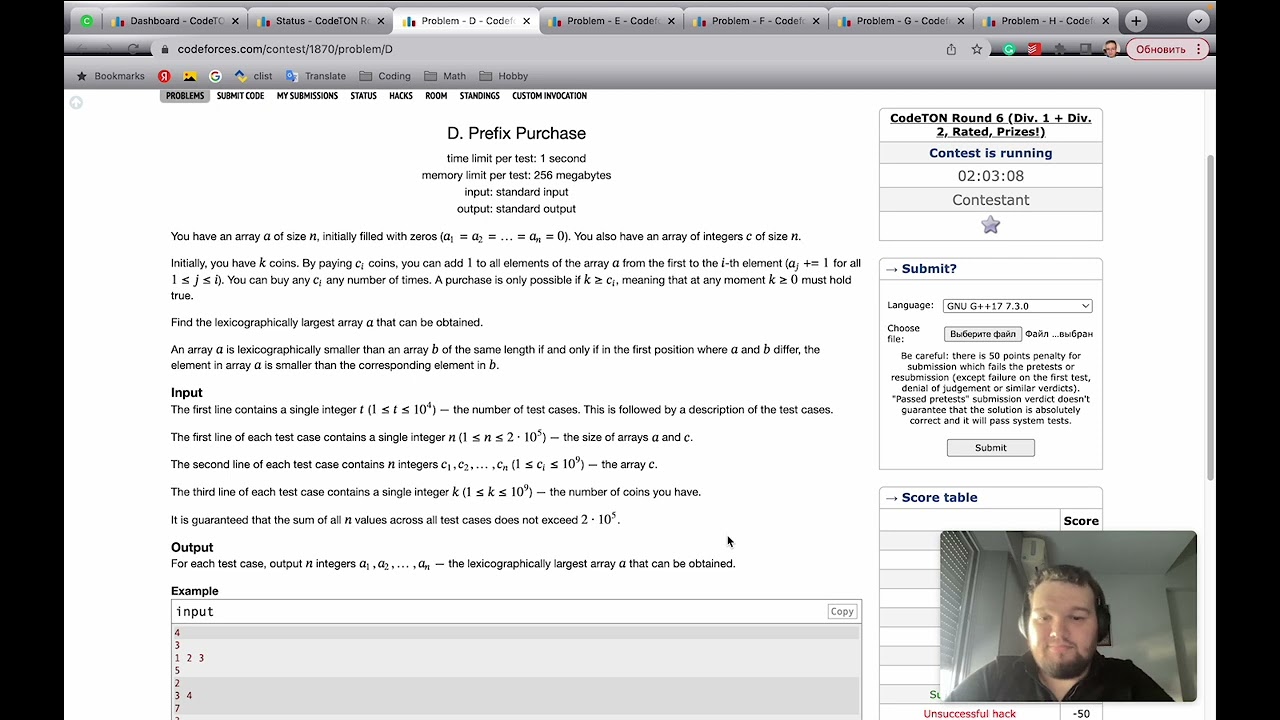The width and height of the screenshot is (1280, 720).
Task: Click the reload page icon
Action: tap(134, 49)
